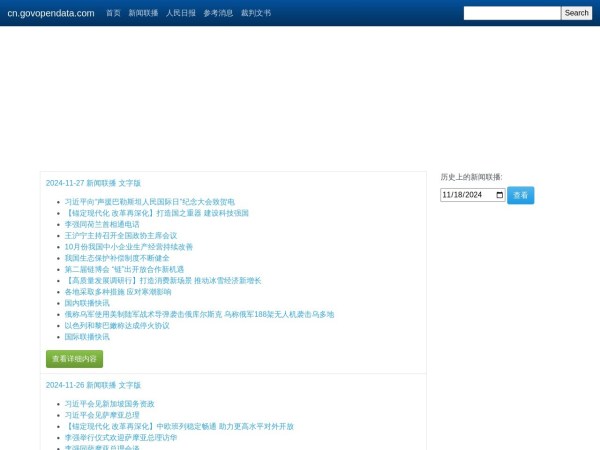This screenshot has width=600, height=450.
Task: Select the 参考消息 navigation item
Action: pos(218,13)
